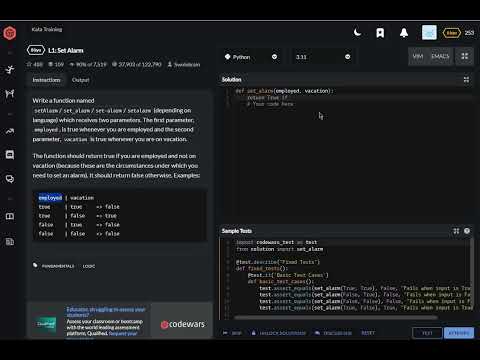Open the Career trending-arrow sidebar icon
Image resolution: width=480 pixels, height=360 pixels.
point(10,131)
